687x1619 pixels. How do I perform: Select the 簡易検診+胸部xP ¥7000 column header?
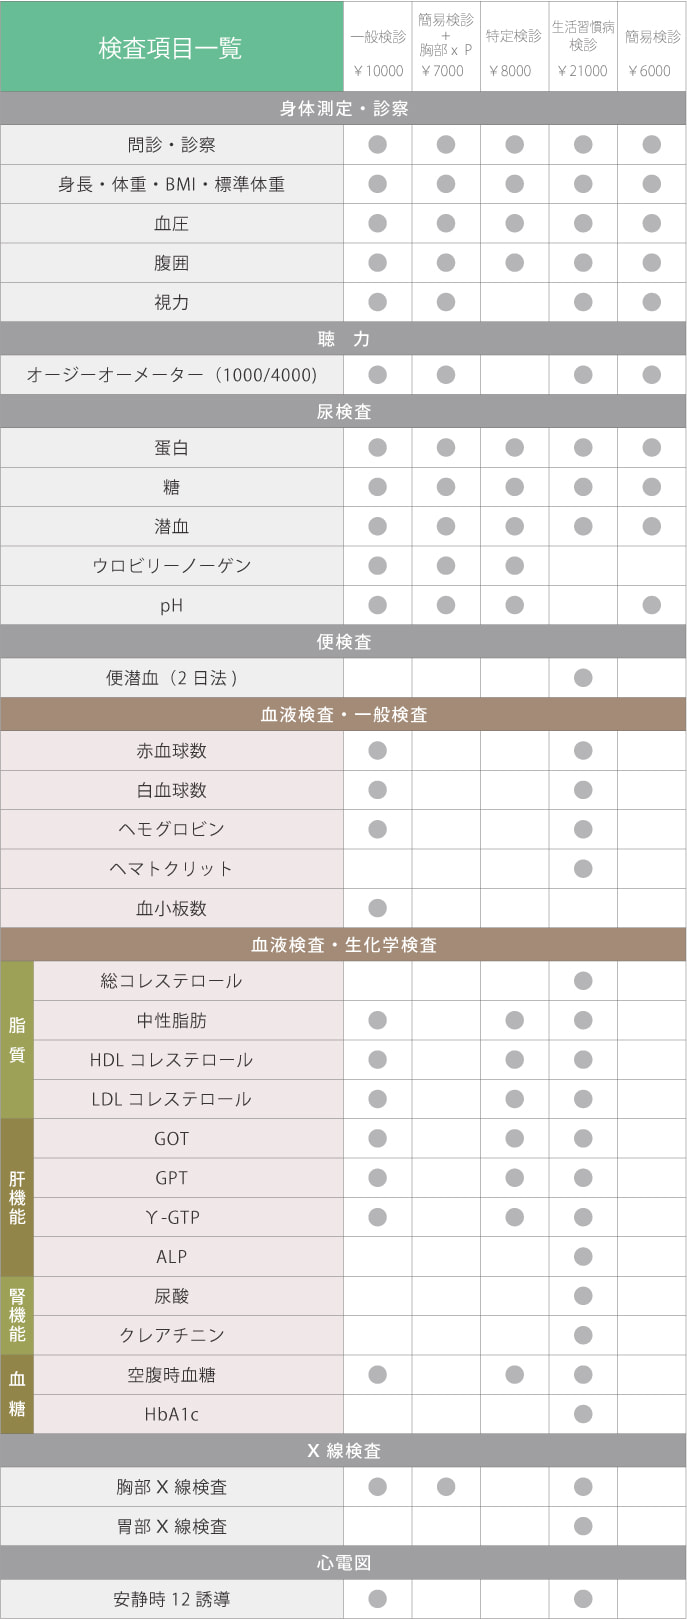446,47
